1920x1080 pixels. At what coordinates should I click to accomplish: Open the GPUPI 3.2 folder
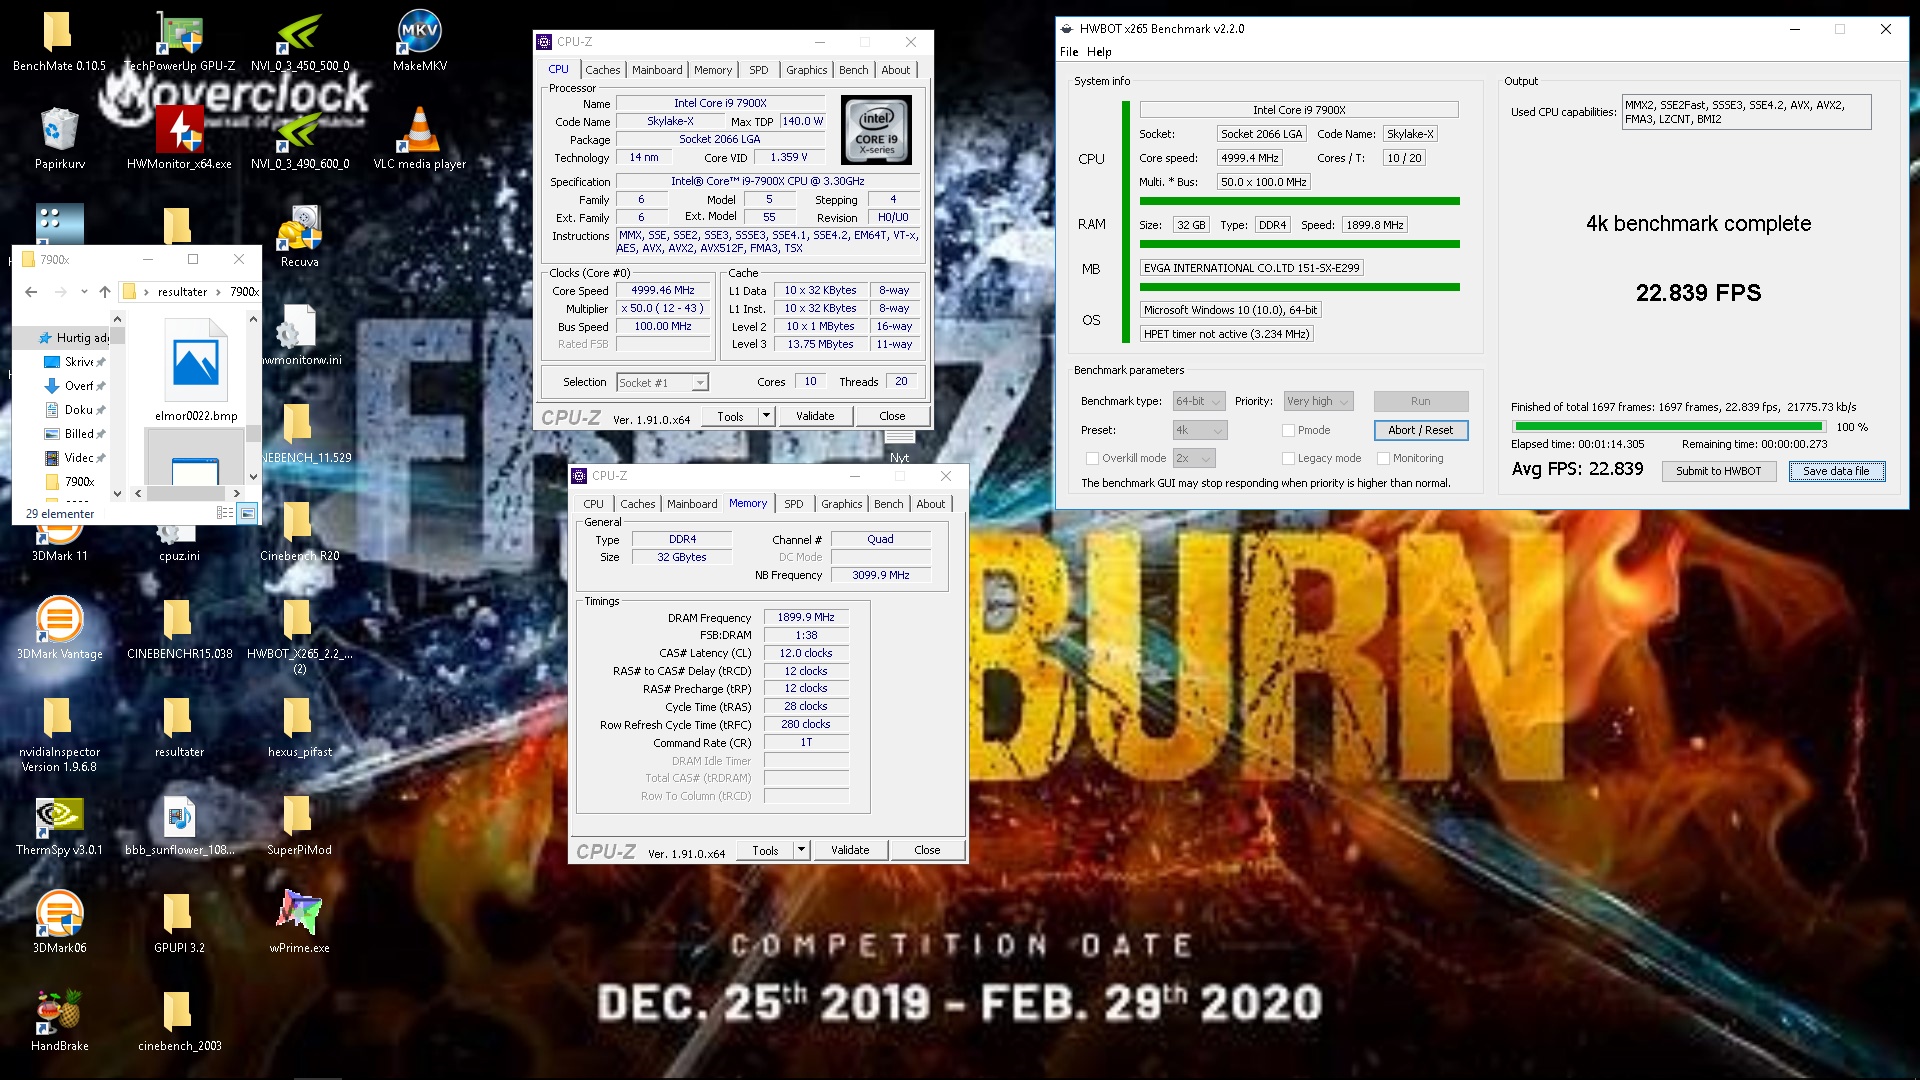pyautogui.click(x=179, y=922)
